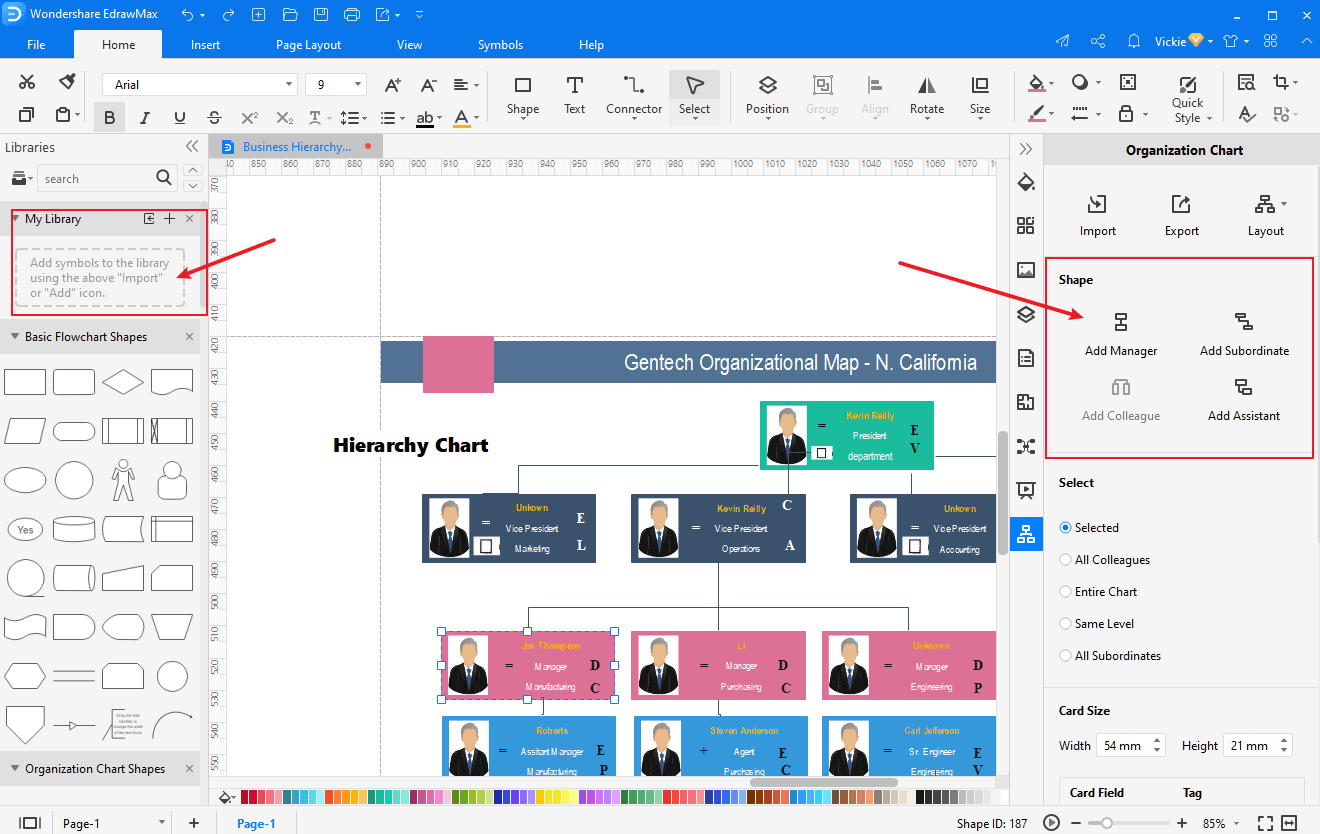Open the zoom 85% dropdown
Screen dimensions: 1320x834
(1236, 823)
